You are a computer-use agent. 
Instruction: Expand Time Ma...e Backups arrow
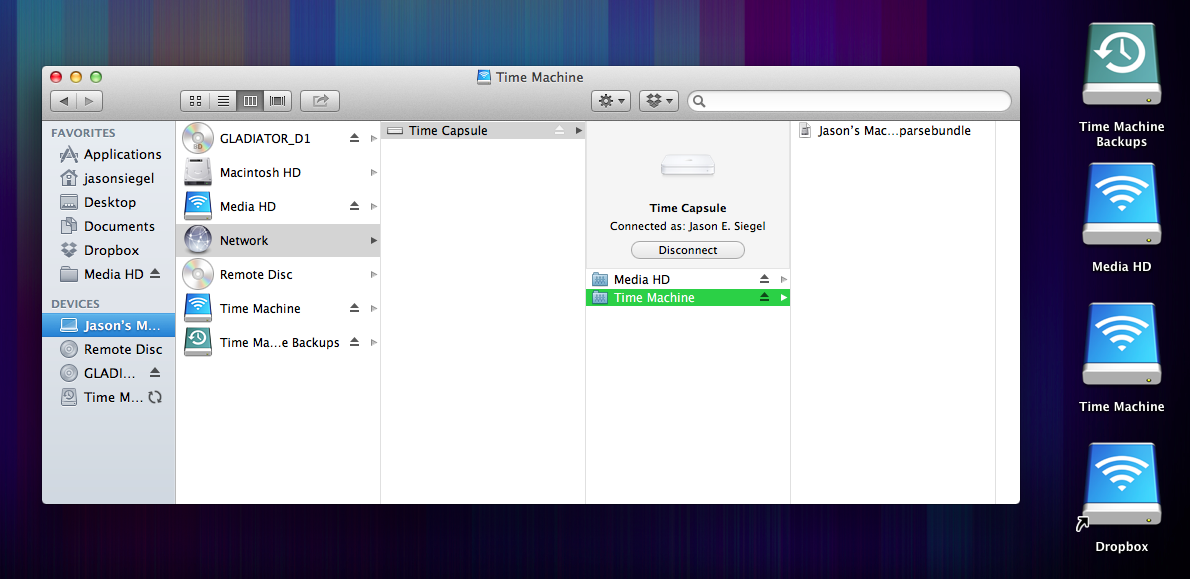[373, 342]
